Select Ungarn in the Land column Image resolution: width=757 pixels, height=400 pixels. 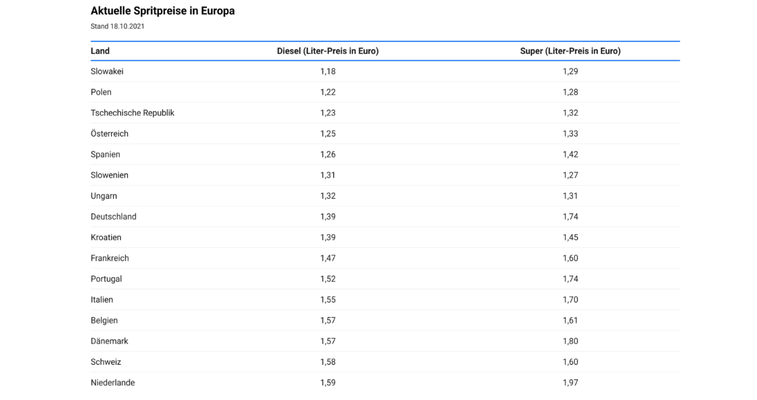tap(104, 196)
